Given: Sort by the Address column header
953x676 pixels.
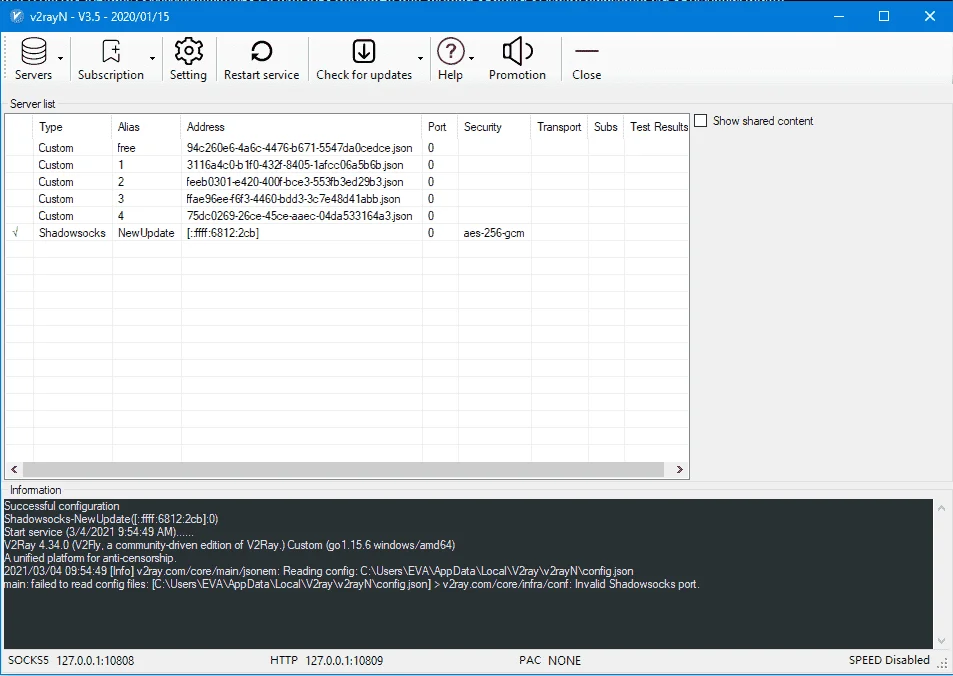Looking at the screenshot, I should [x=301, y=126].
